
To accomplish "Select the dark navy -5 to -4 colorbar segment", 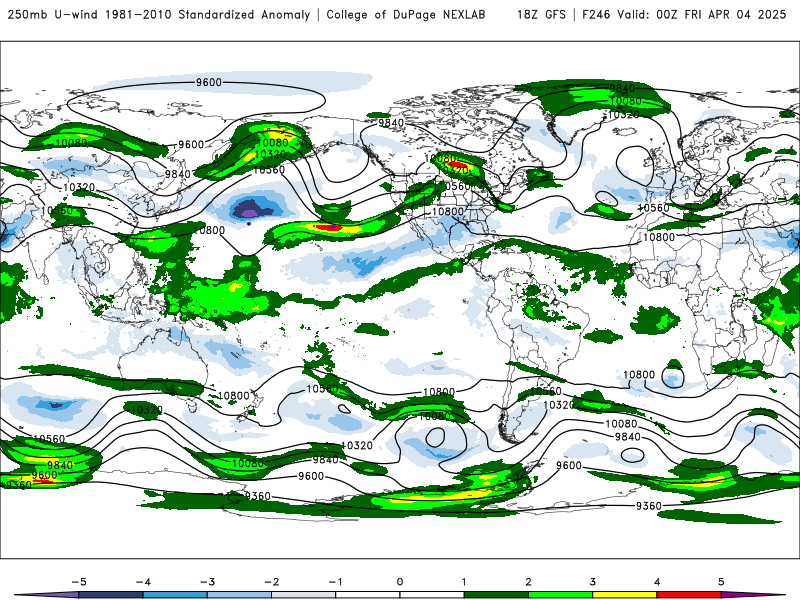I will [x=111, y=595].
